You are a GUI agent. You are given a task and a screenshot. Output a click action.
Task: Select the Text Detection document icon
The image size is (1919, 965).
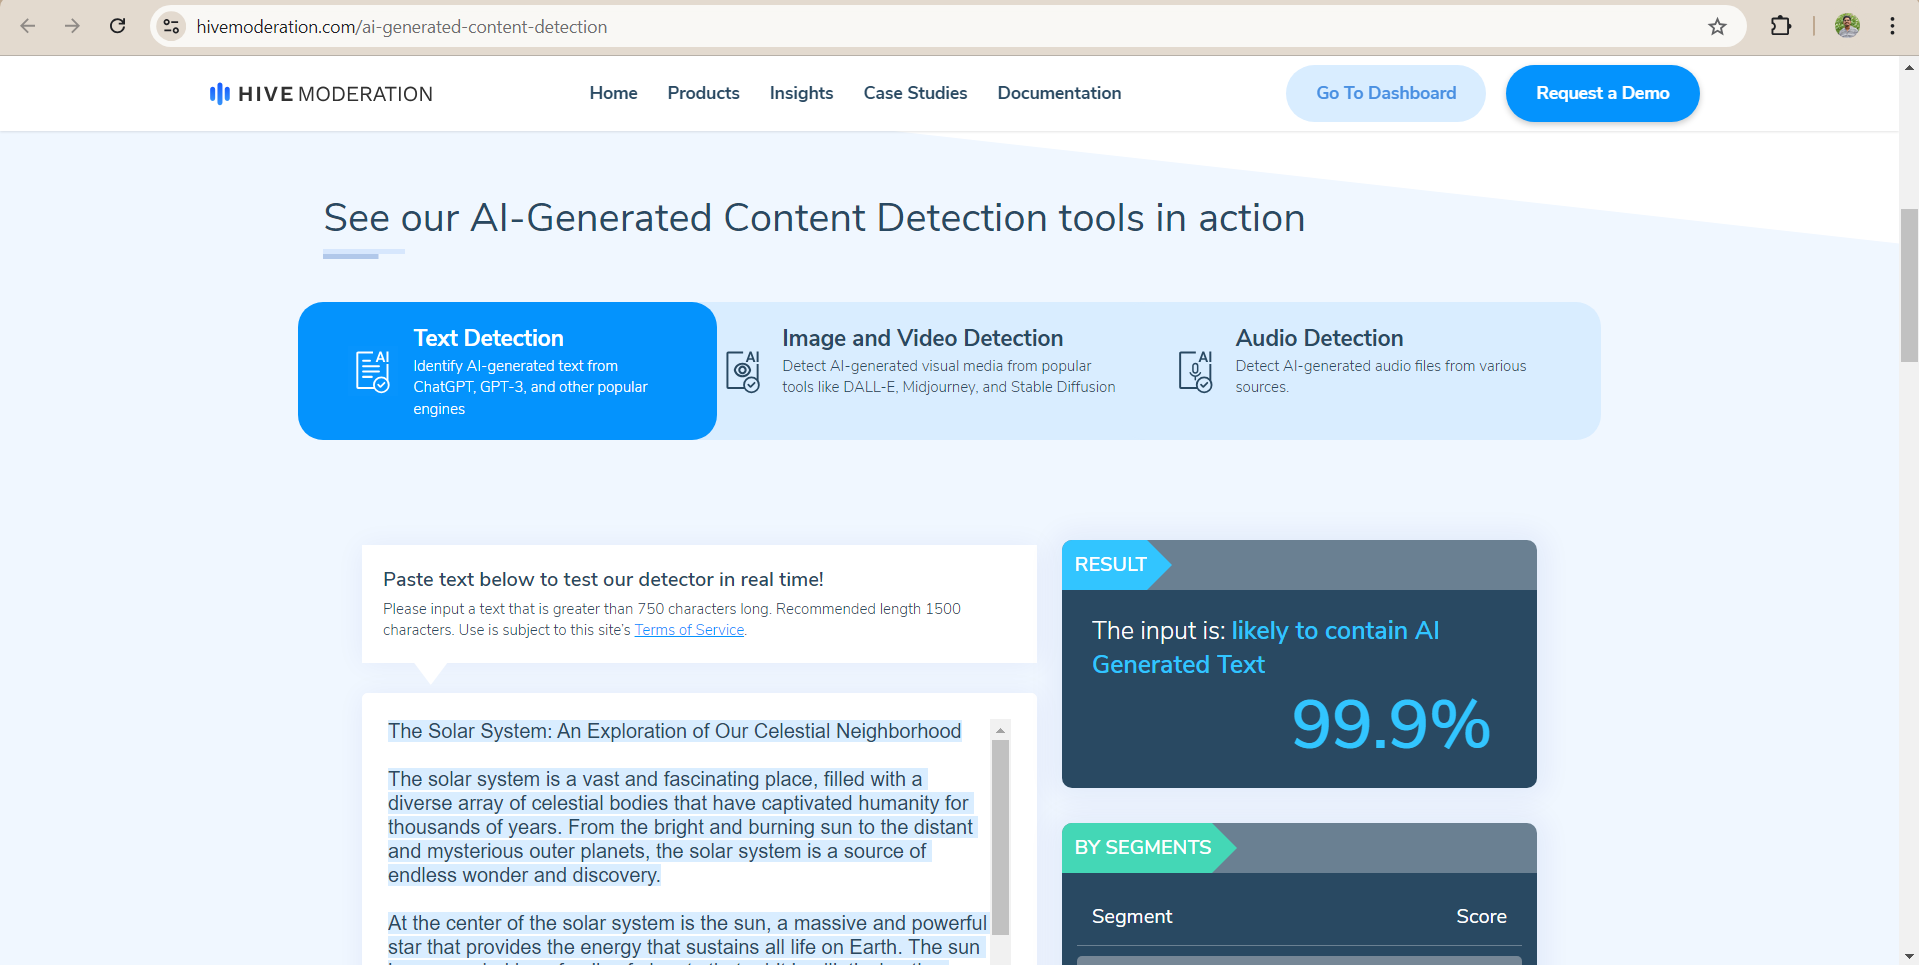coord(370,370)
